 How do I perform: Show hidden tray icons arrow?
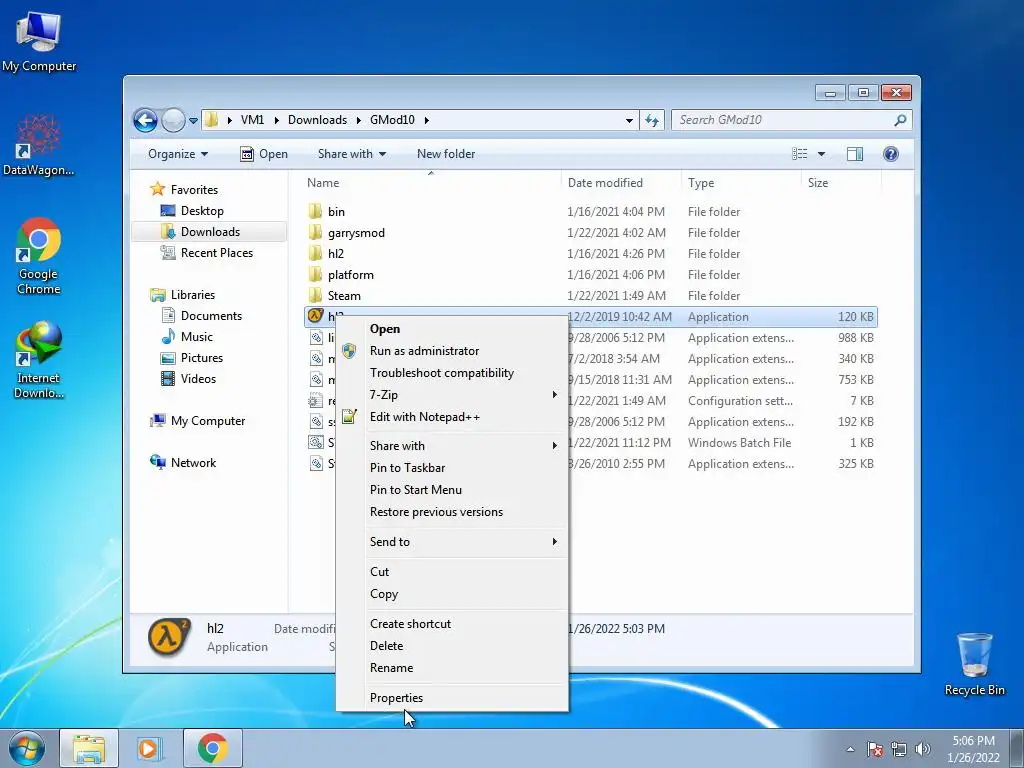pos(850,750)
